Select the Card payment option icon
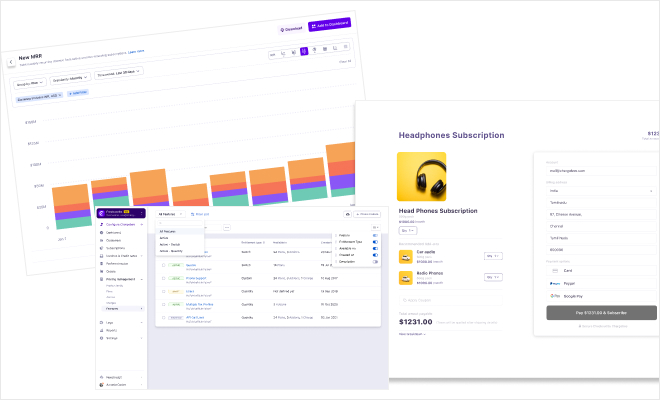Viewport: 660px width, 400px height. click(x=553, y=270)
